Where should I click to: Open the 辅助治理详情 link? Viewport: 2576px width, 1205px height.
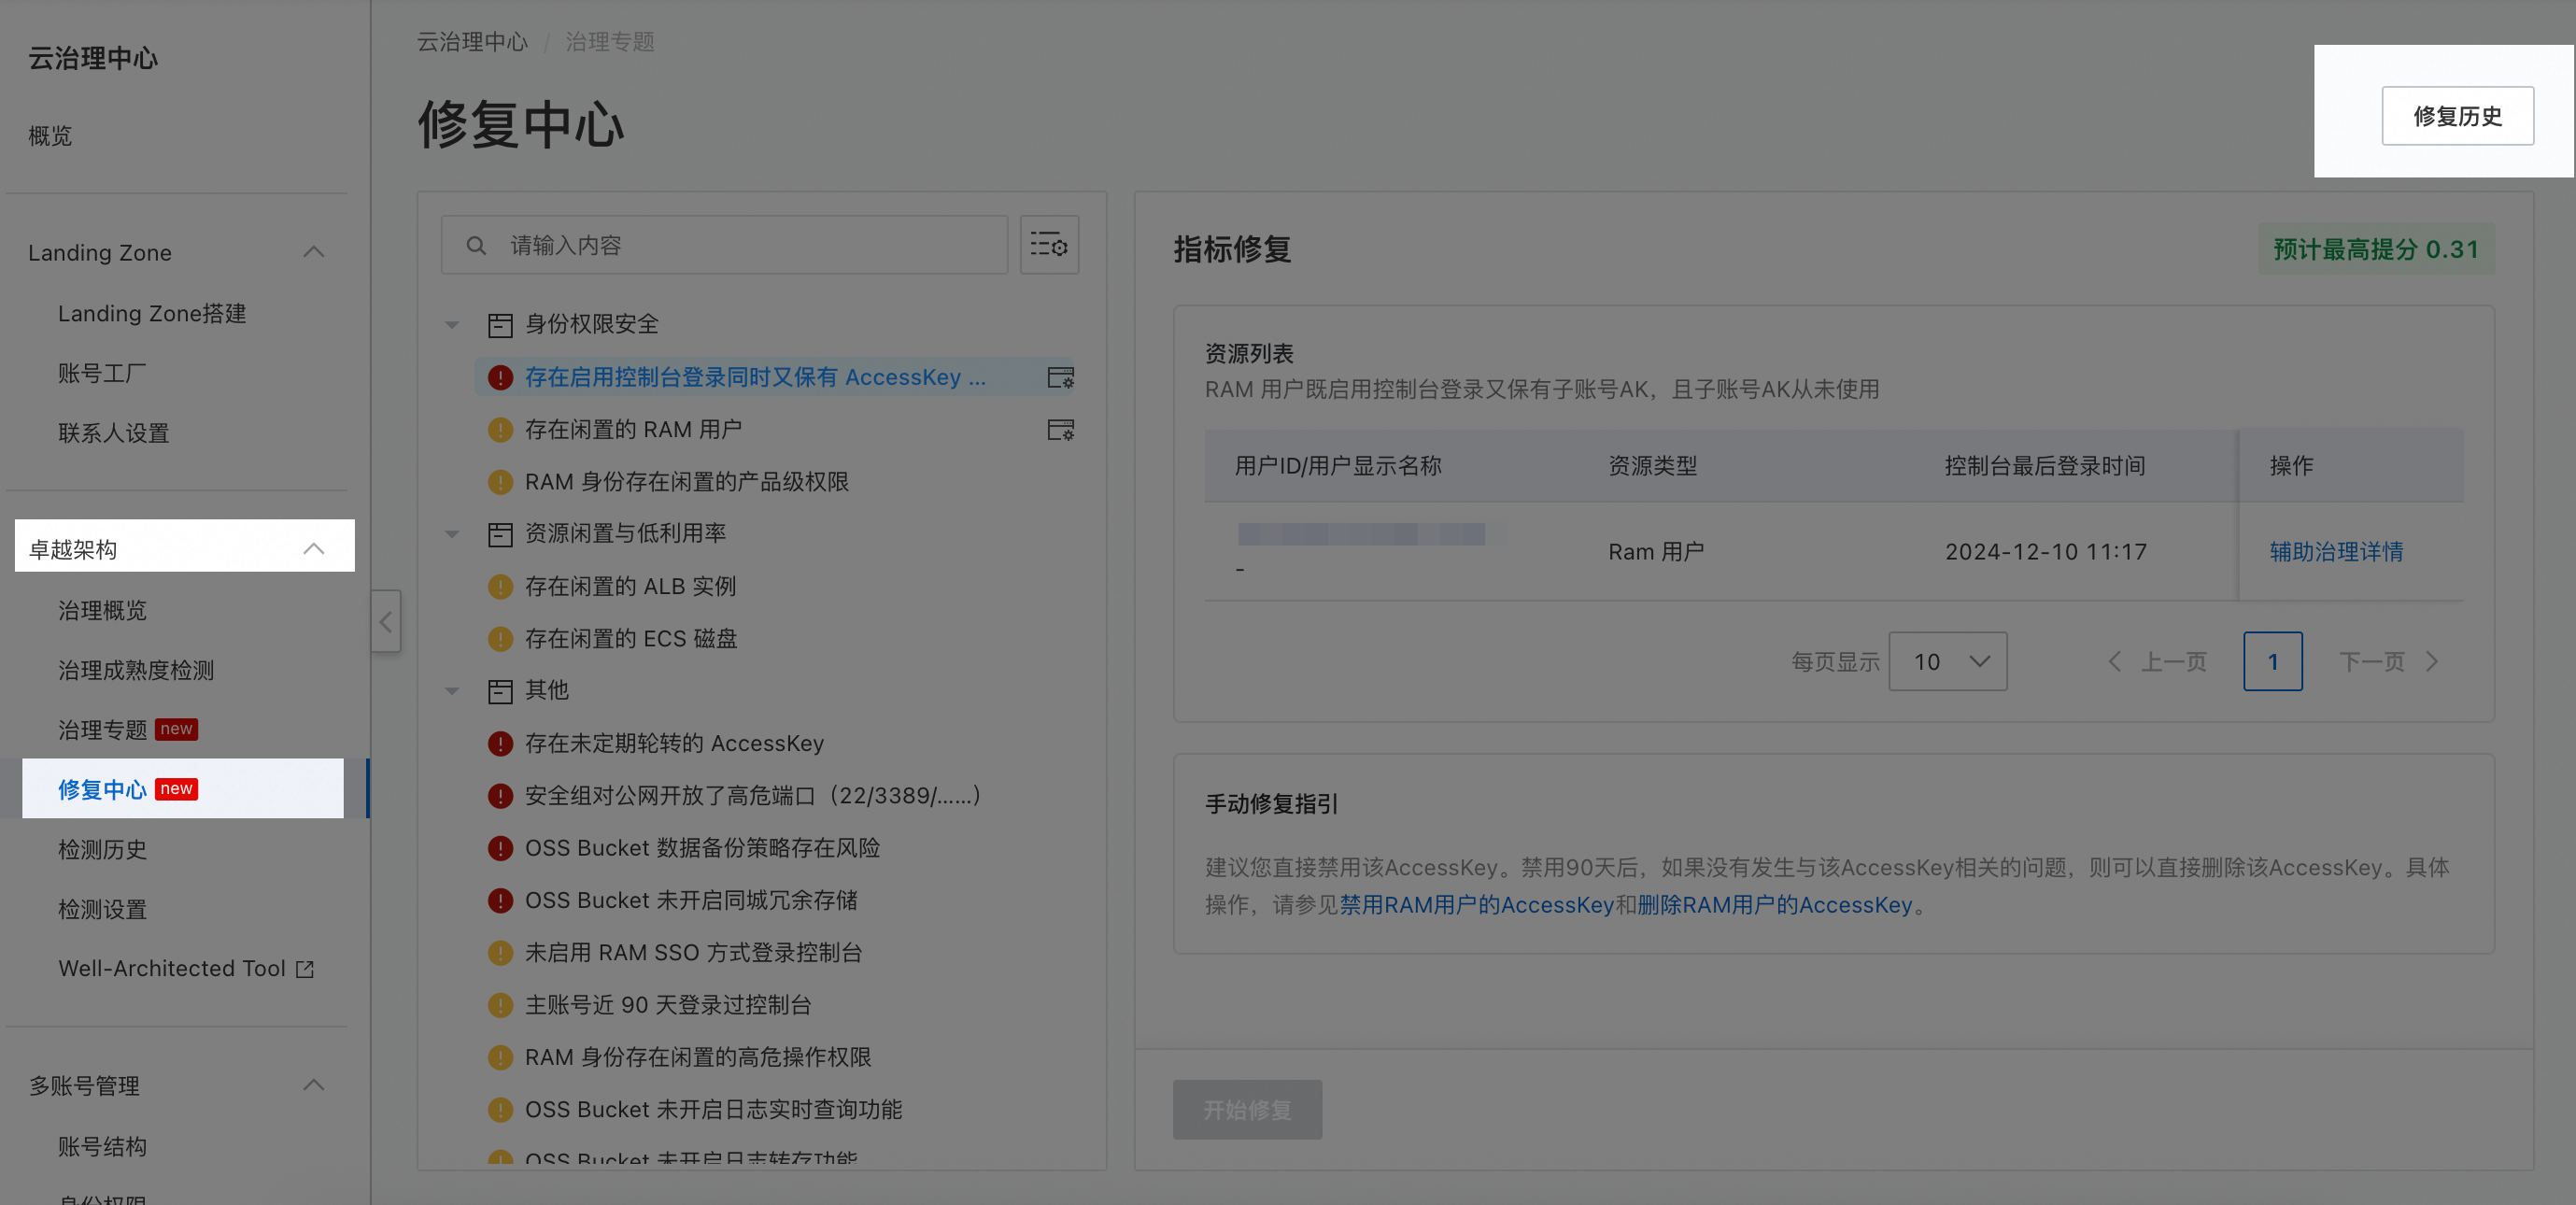(2335, 551)
